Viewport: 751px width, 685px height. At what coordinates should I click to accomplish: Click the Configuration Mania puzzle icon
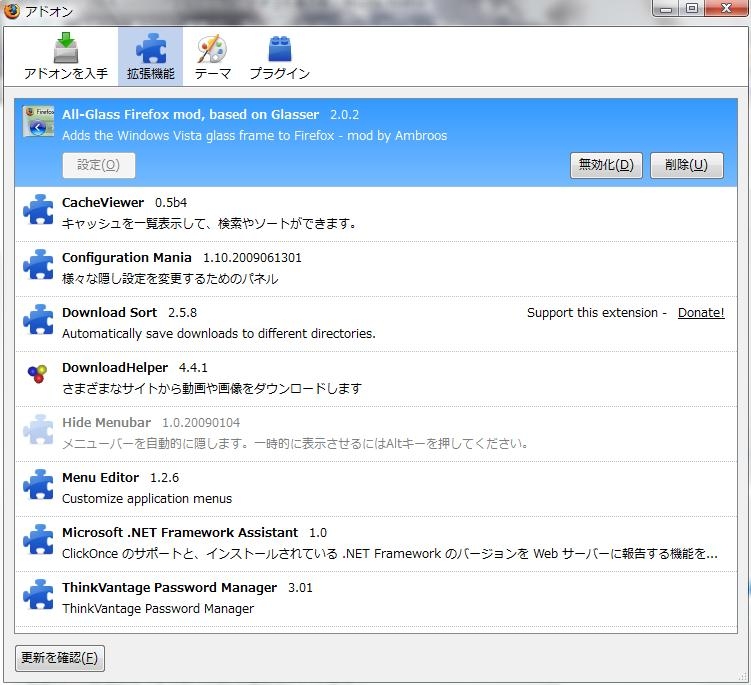[38, 264]
